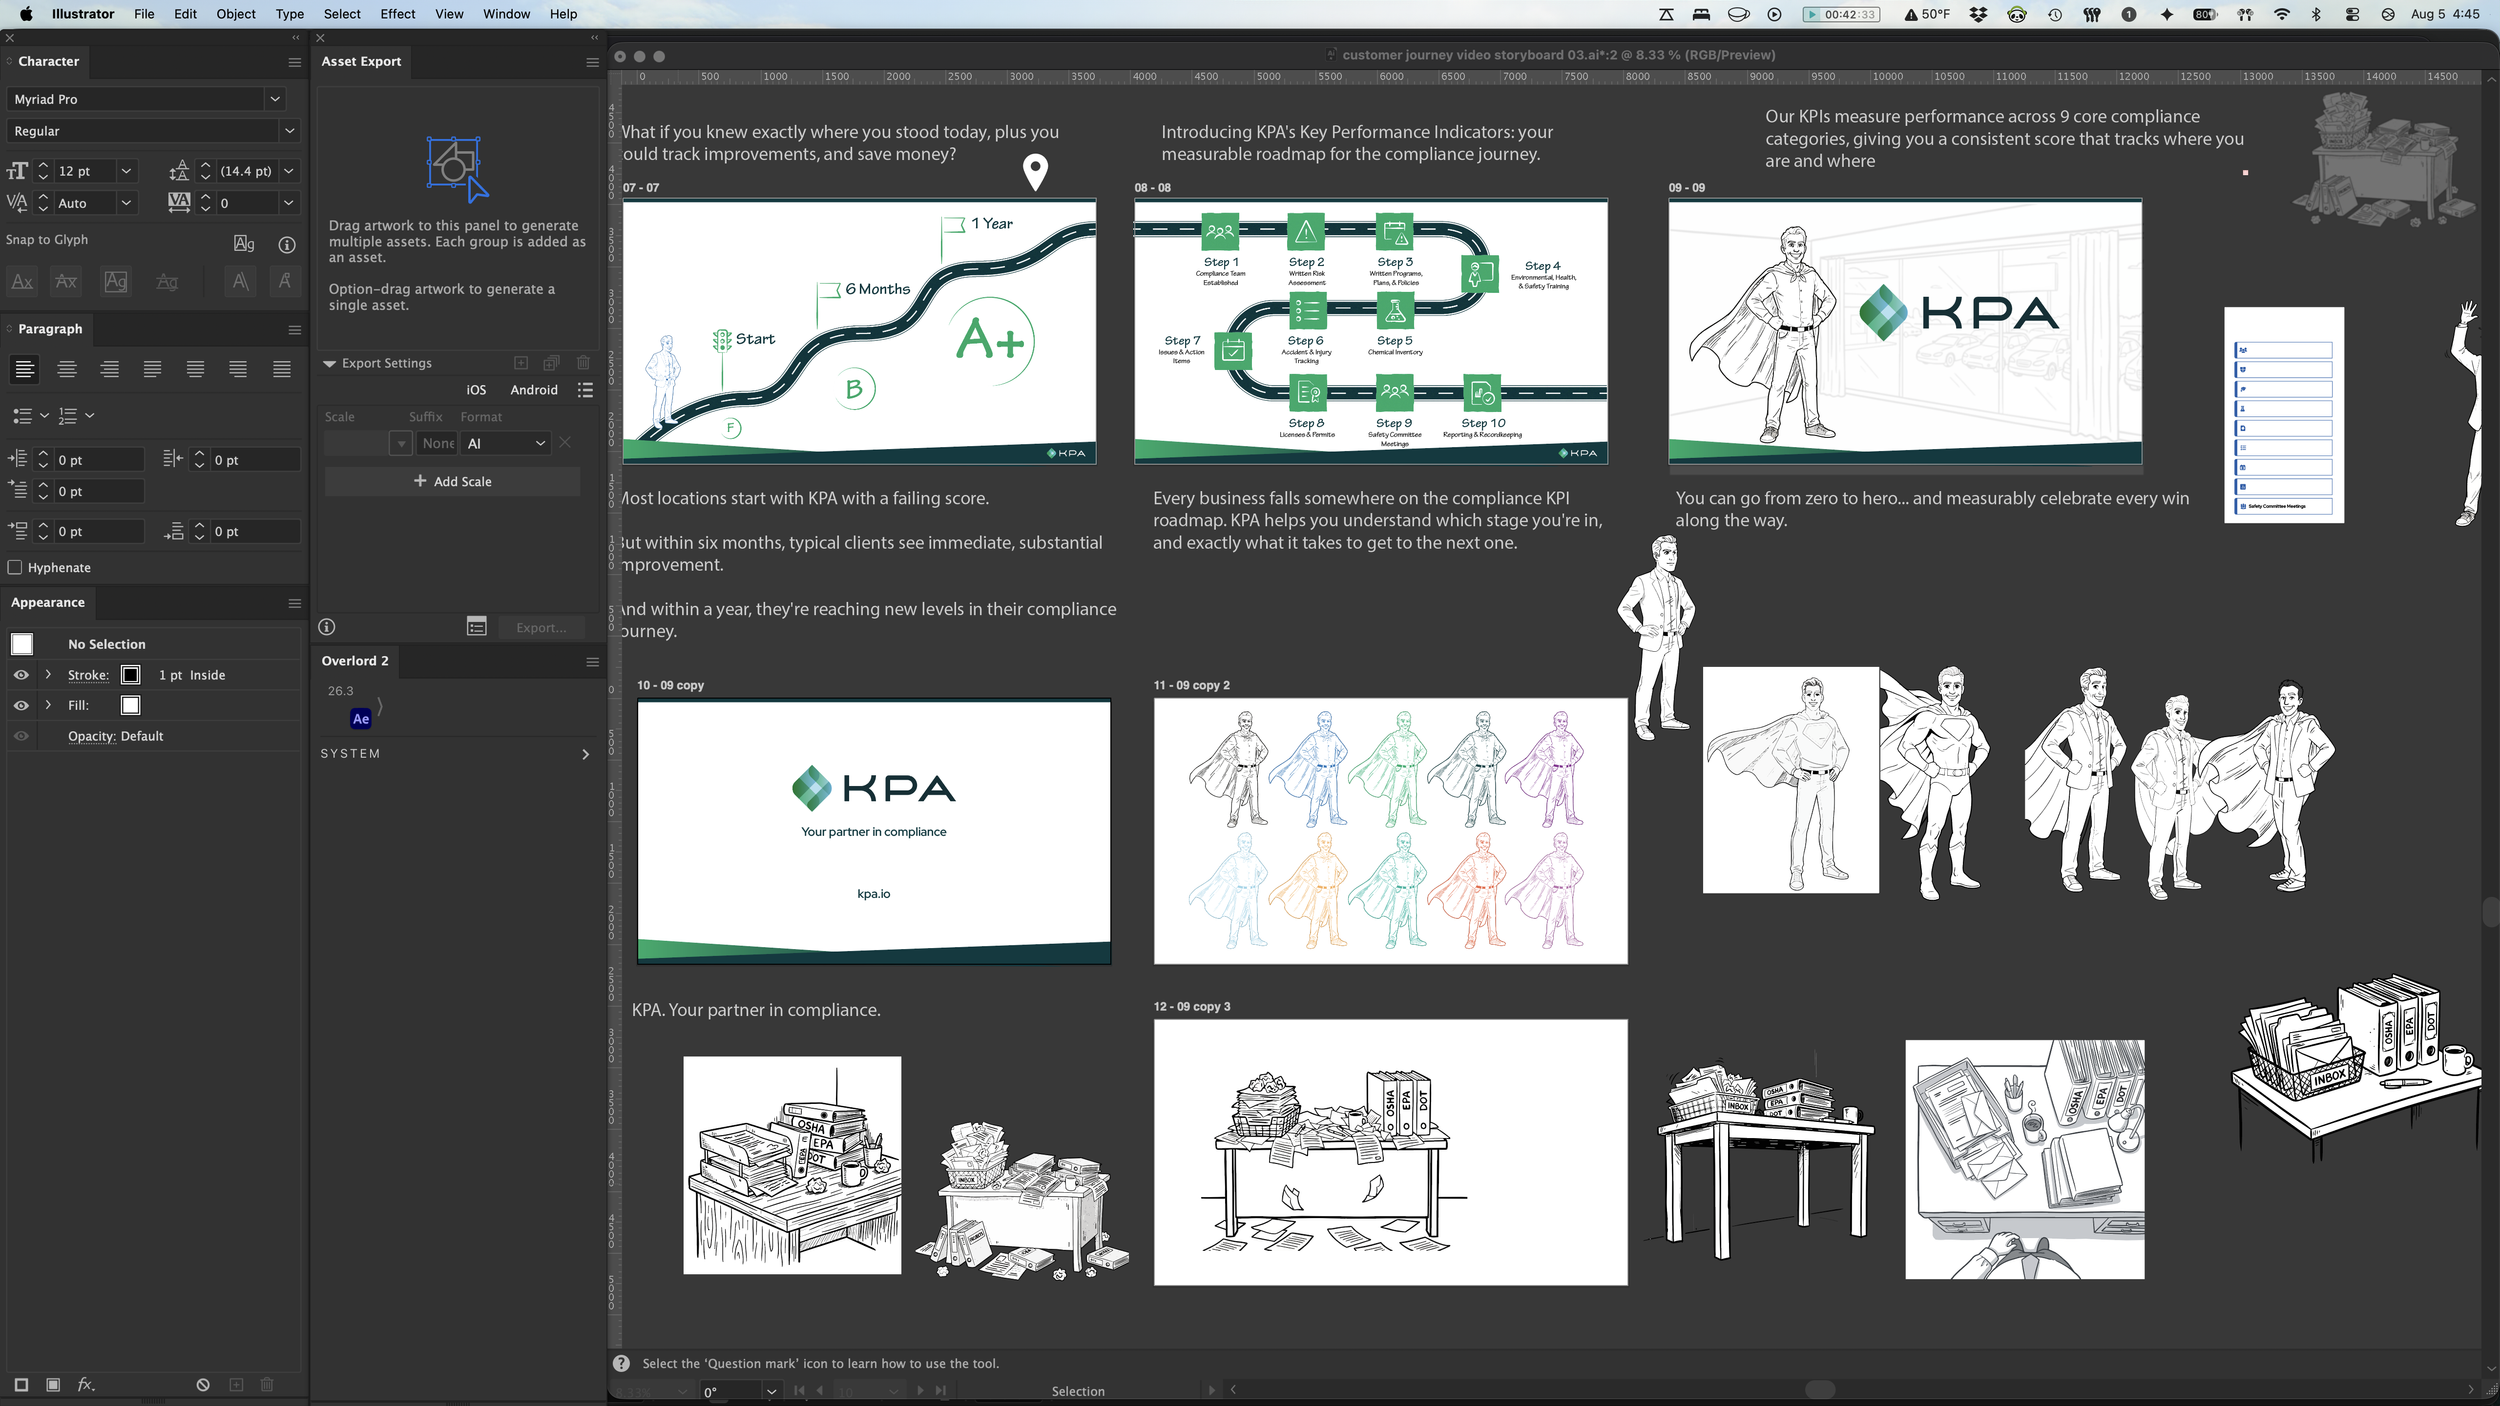Screen dimensions: 2500x1406
Task: Open the Paragraph panel menu
Action: pyautogui.click(x=295, y=330)
